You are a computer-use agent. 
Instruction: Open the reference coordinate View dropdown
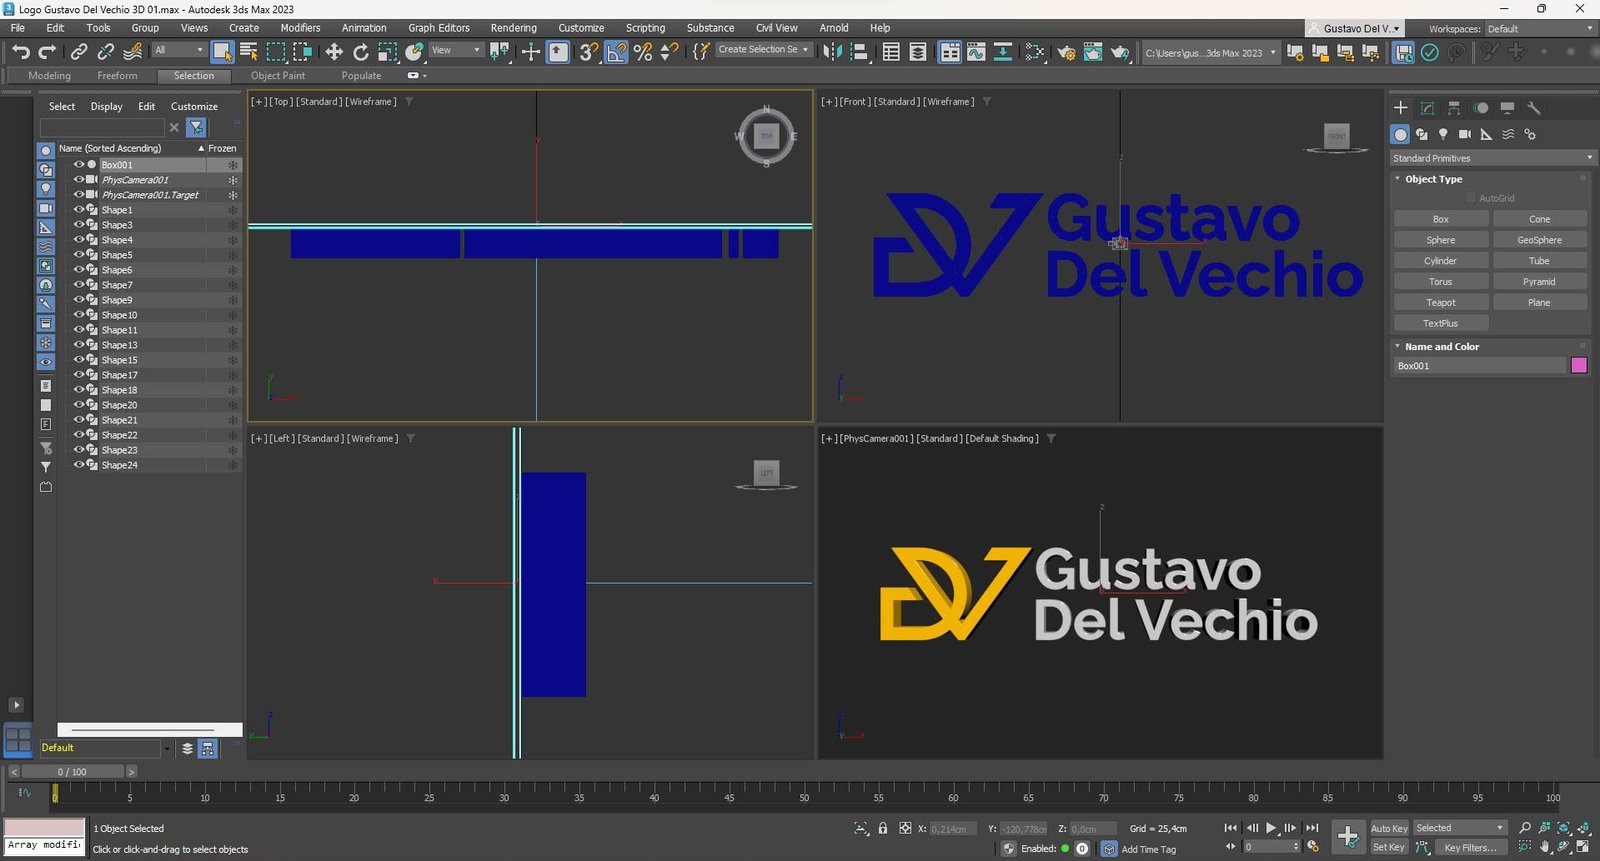pyautogui.click(x=456, y=50)
